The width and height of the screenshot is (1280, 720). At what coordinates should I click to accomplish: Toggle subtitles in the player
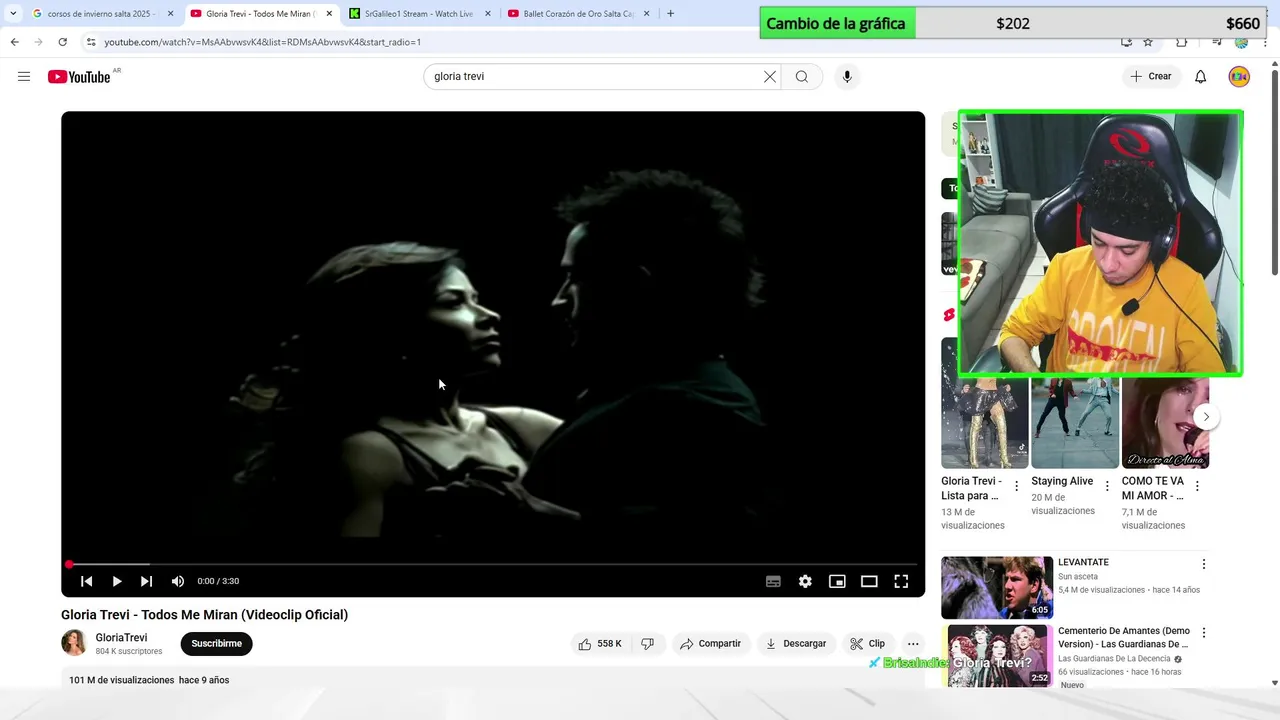[773, 581]
